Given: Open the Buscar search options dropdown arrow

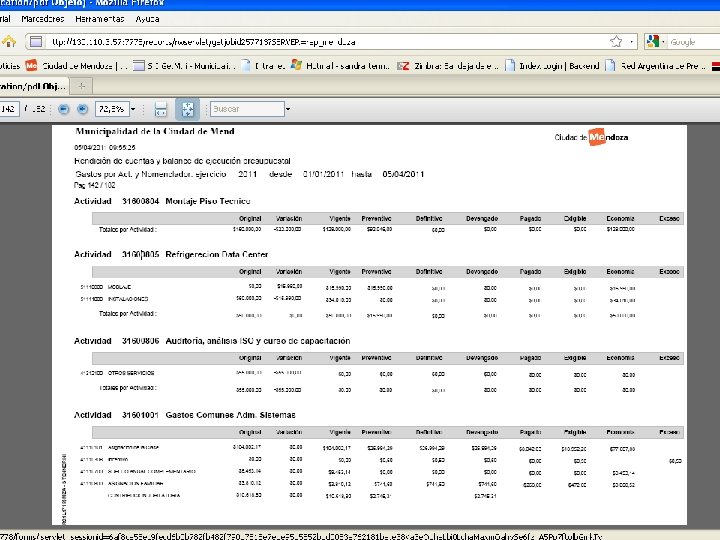Looking at the screenshot, I should click(288, 109).
